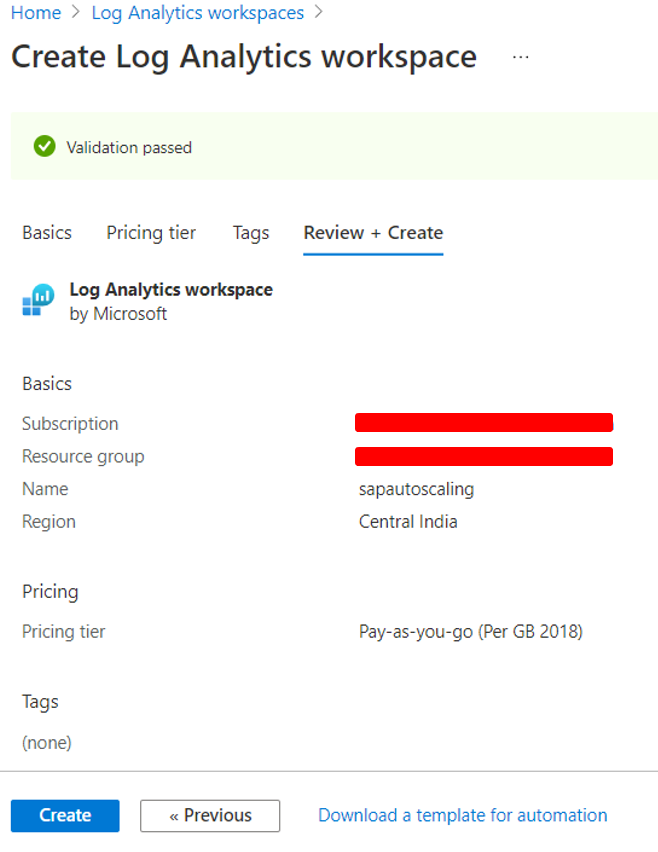Image resolution: width=658 pixels, height=852 pixels.
Task: Click the Subscription field label
Action: (x=70, y=423)
